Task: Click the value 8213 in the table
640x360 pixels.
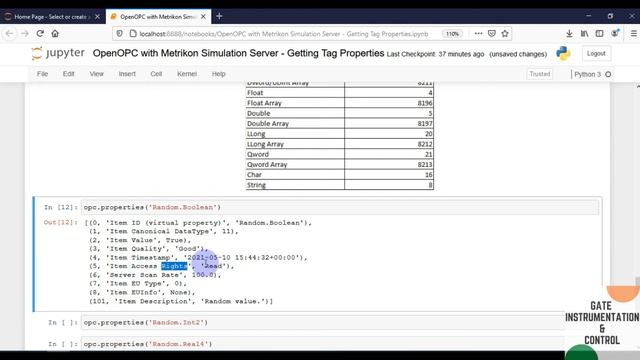Action: (x=424, y=164)
